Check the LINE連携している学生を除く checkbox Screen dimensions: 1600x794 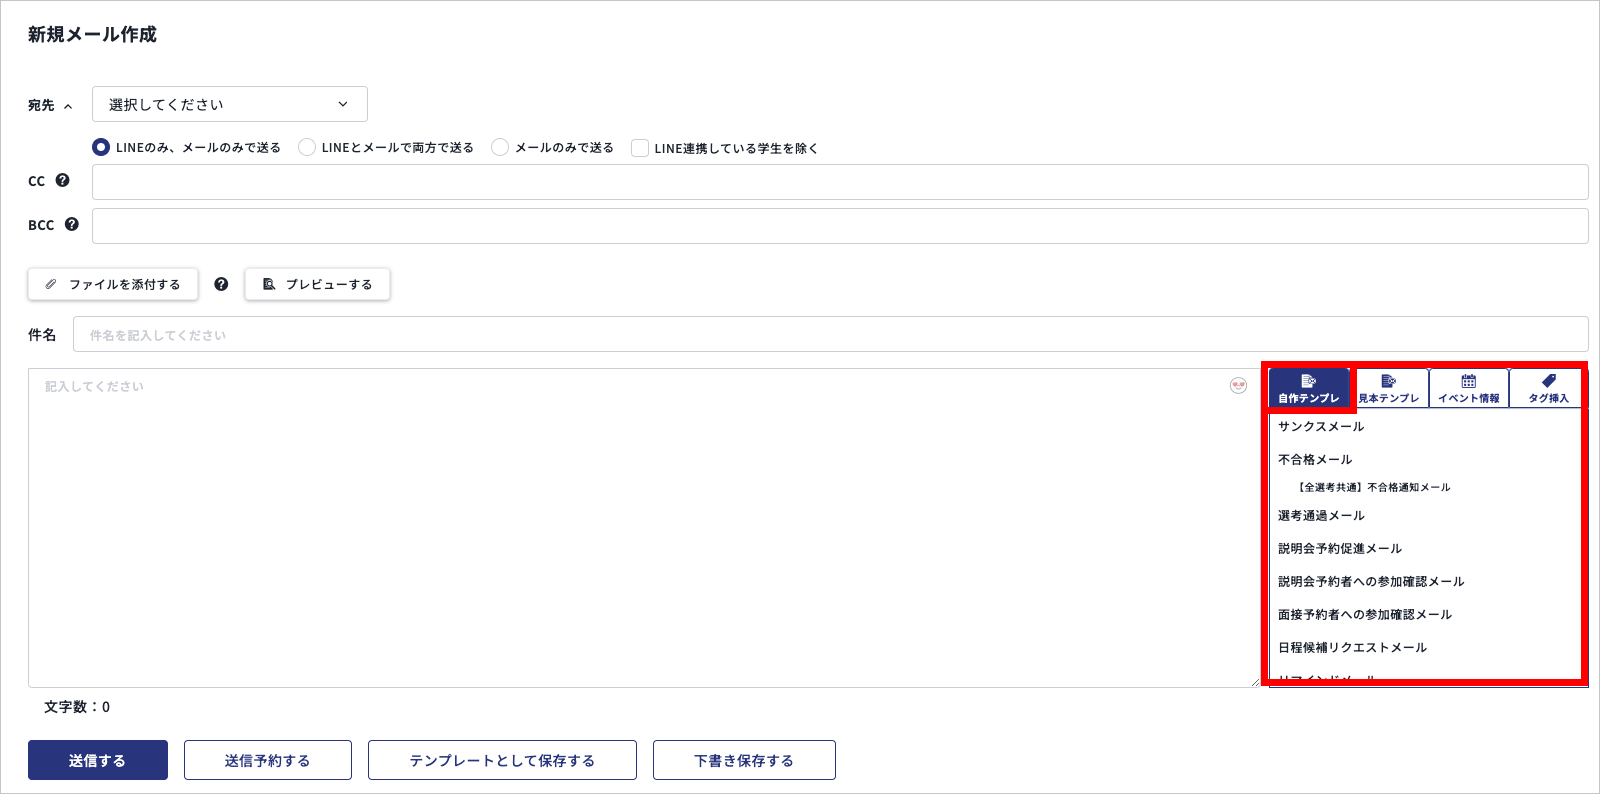pos(640,148)
